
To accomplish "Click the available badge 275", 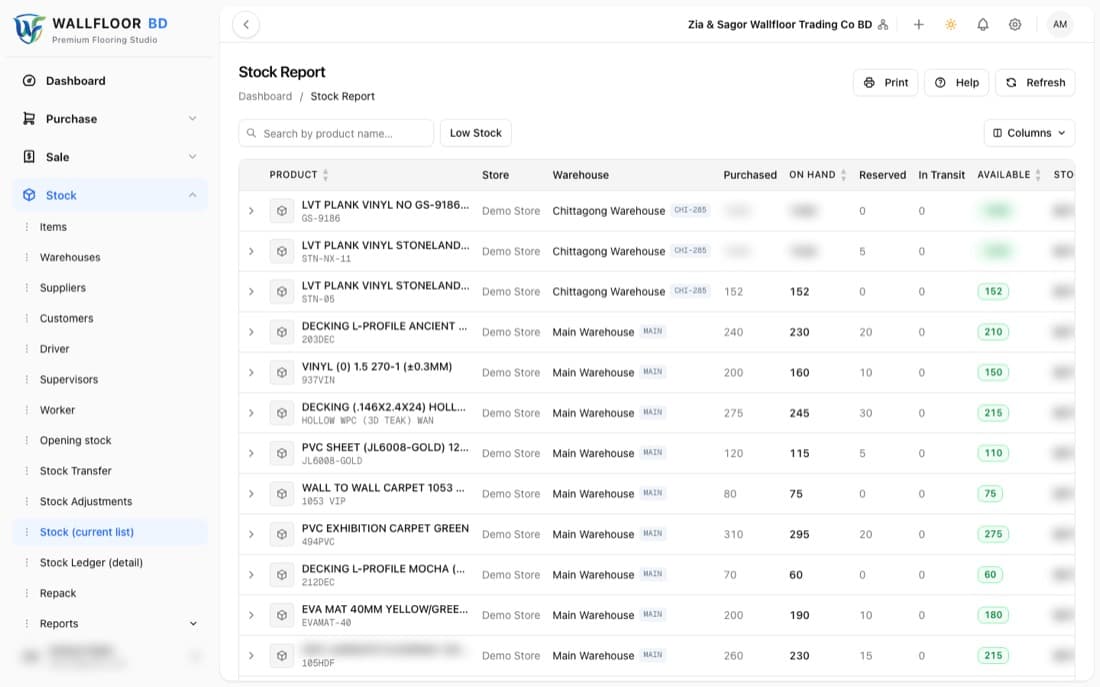I will pyautogui.click(x=993, y=534).
